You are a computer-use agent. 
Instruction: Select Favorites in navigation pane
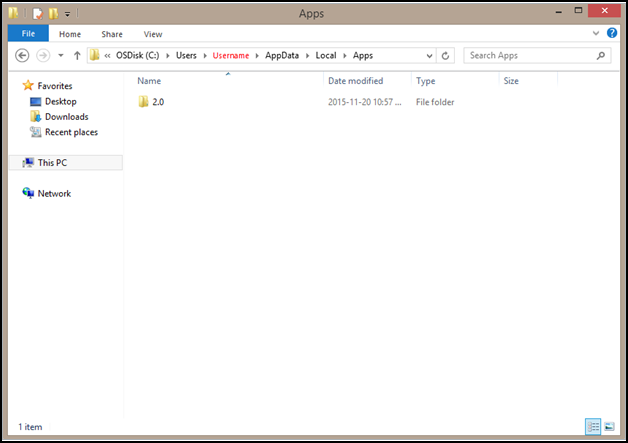click(55, 86)
